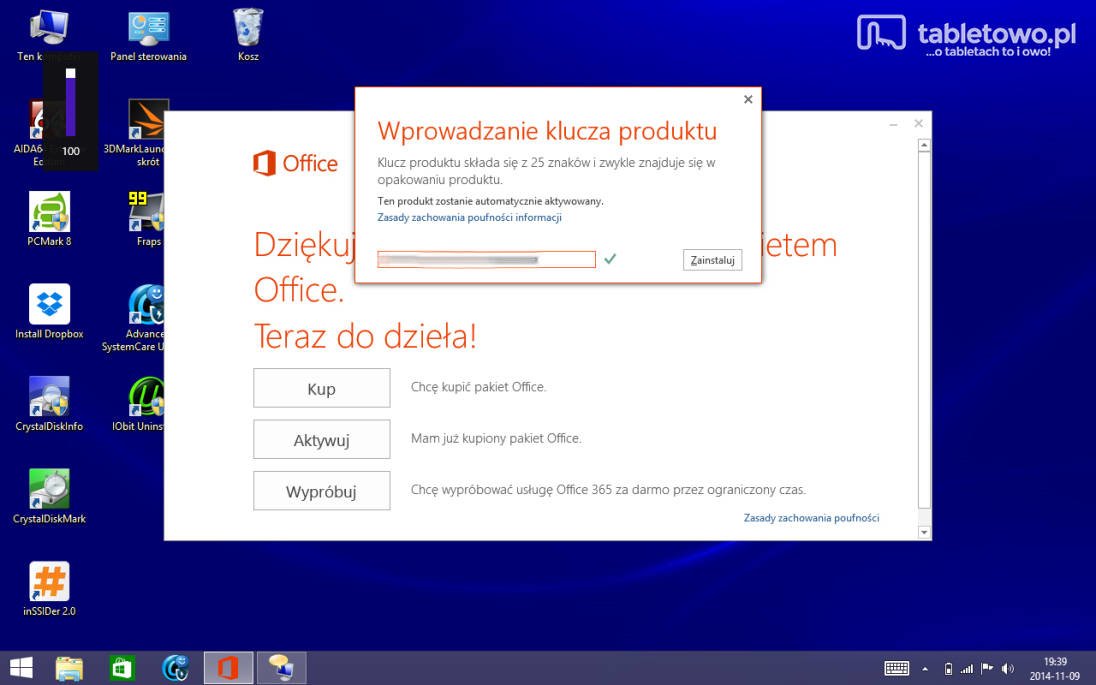Screen dimensions: 1096x685
Task: Click the battery tray icon
Action: click(x=948, y=669)
